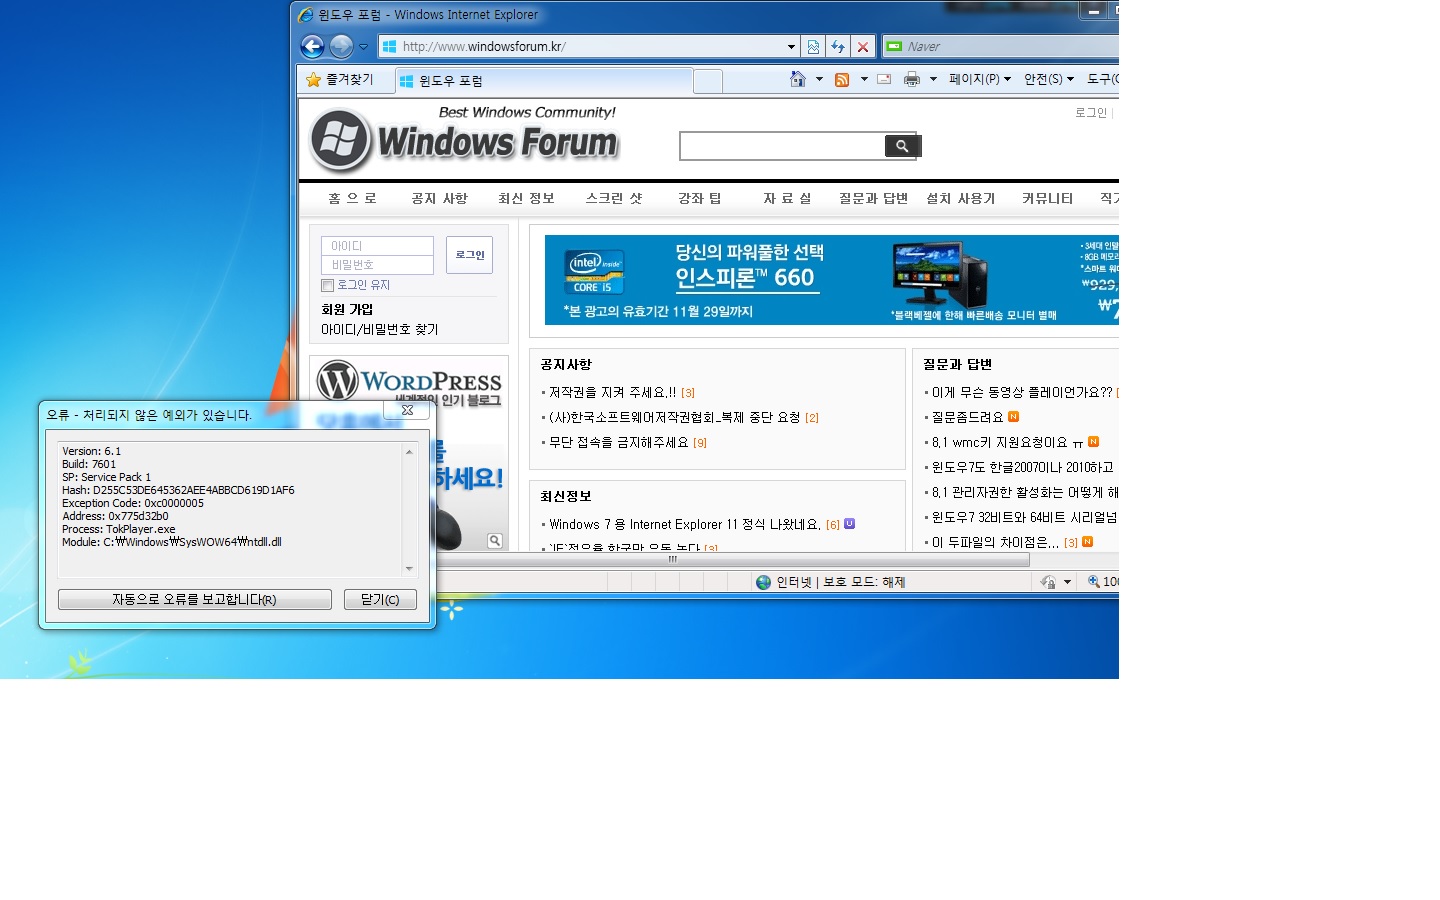
Task: Click the 닫기(C) button in error dialog
Action: 380,599
